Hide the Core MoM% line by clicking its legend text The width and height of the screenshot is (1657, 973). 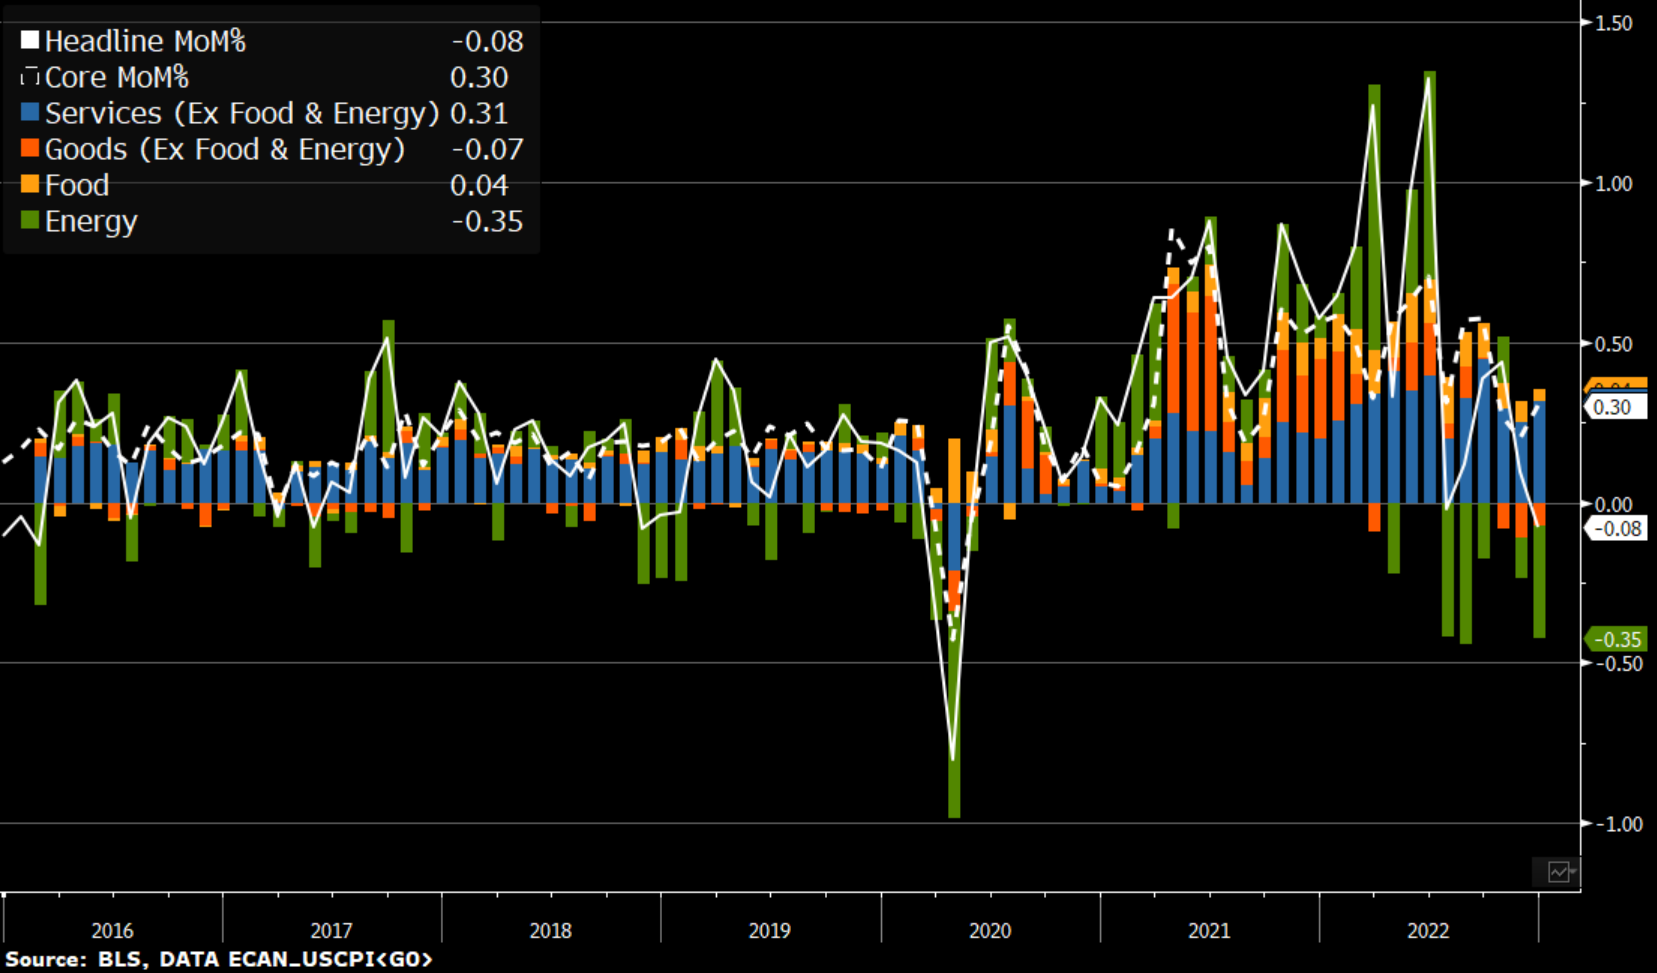point(120,74)
